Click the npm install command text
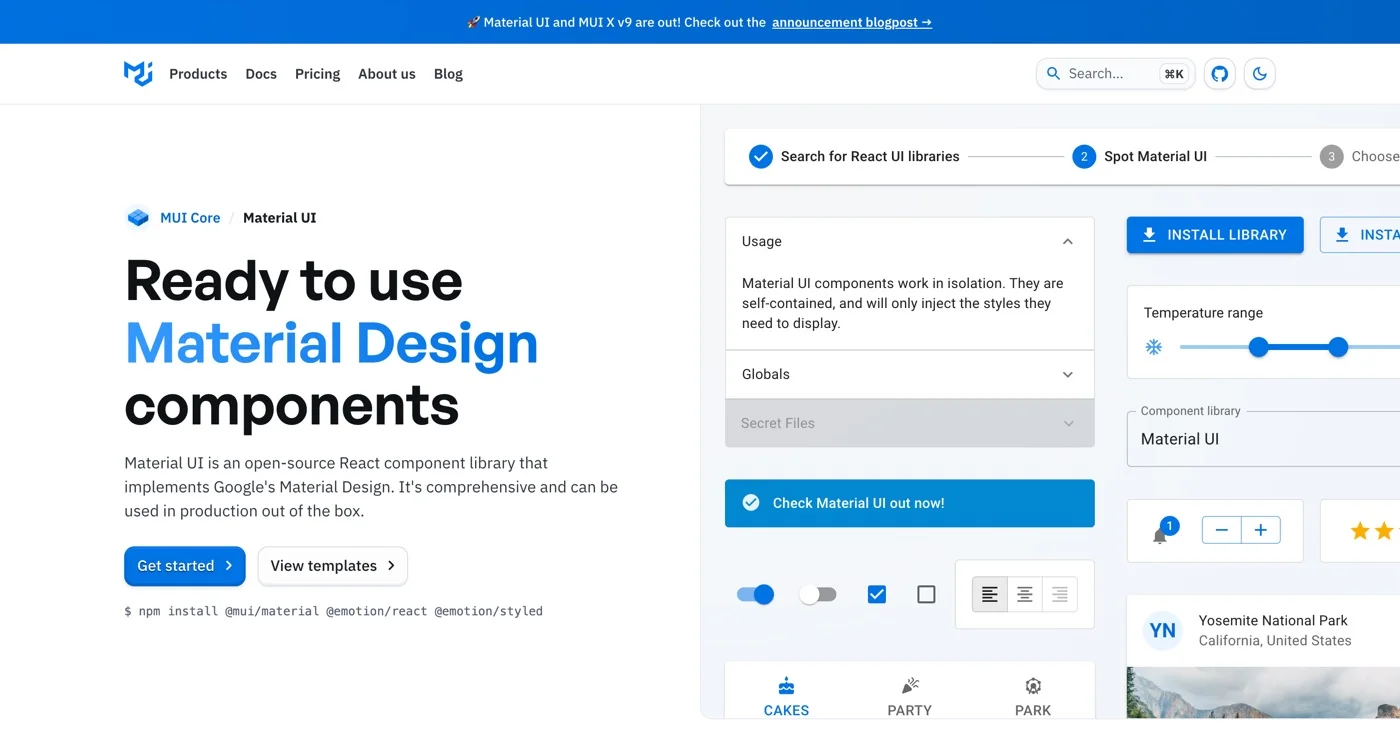The height and width of the screenshot is (735, 1400). pos(333,611)
